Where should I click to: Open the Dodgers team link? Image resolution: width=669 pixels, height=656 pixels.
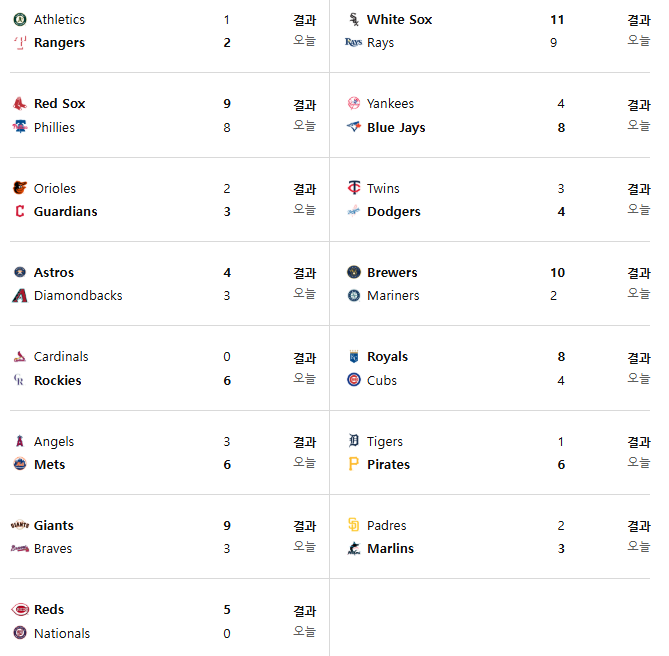393,211
